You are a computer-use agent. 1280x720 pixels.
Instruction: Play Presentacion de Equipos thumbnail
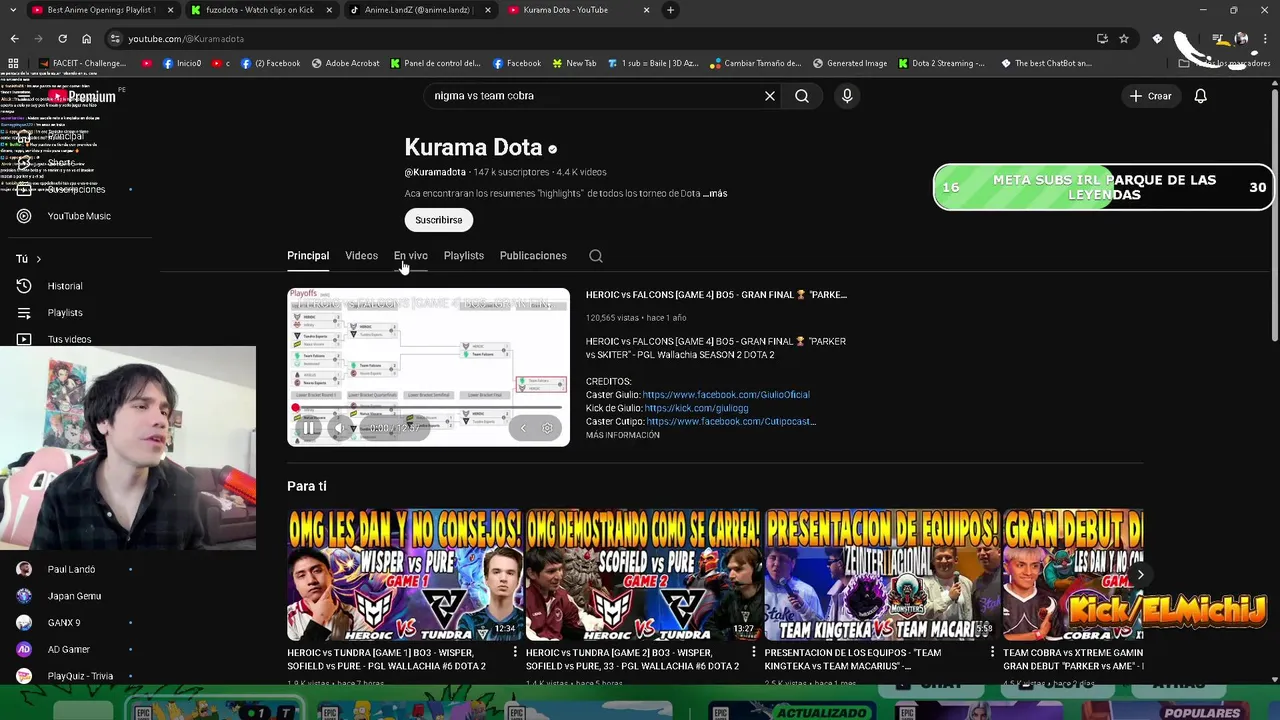click(x=880, y=575)
